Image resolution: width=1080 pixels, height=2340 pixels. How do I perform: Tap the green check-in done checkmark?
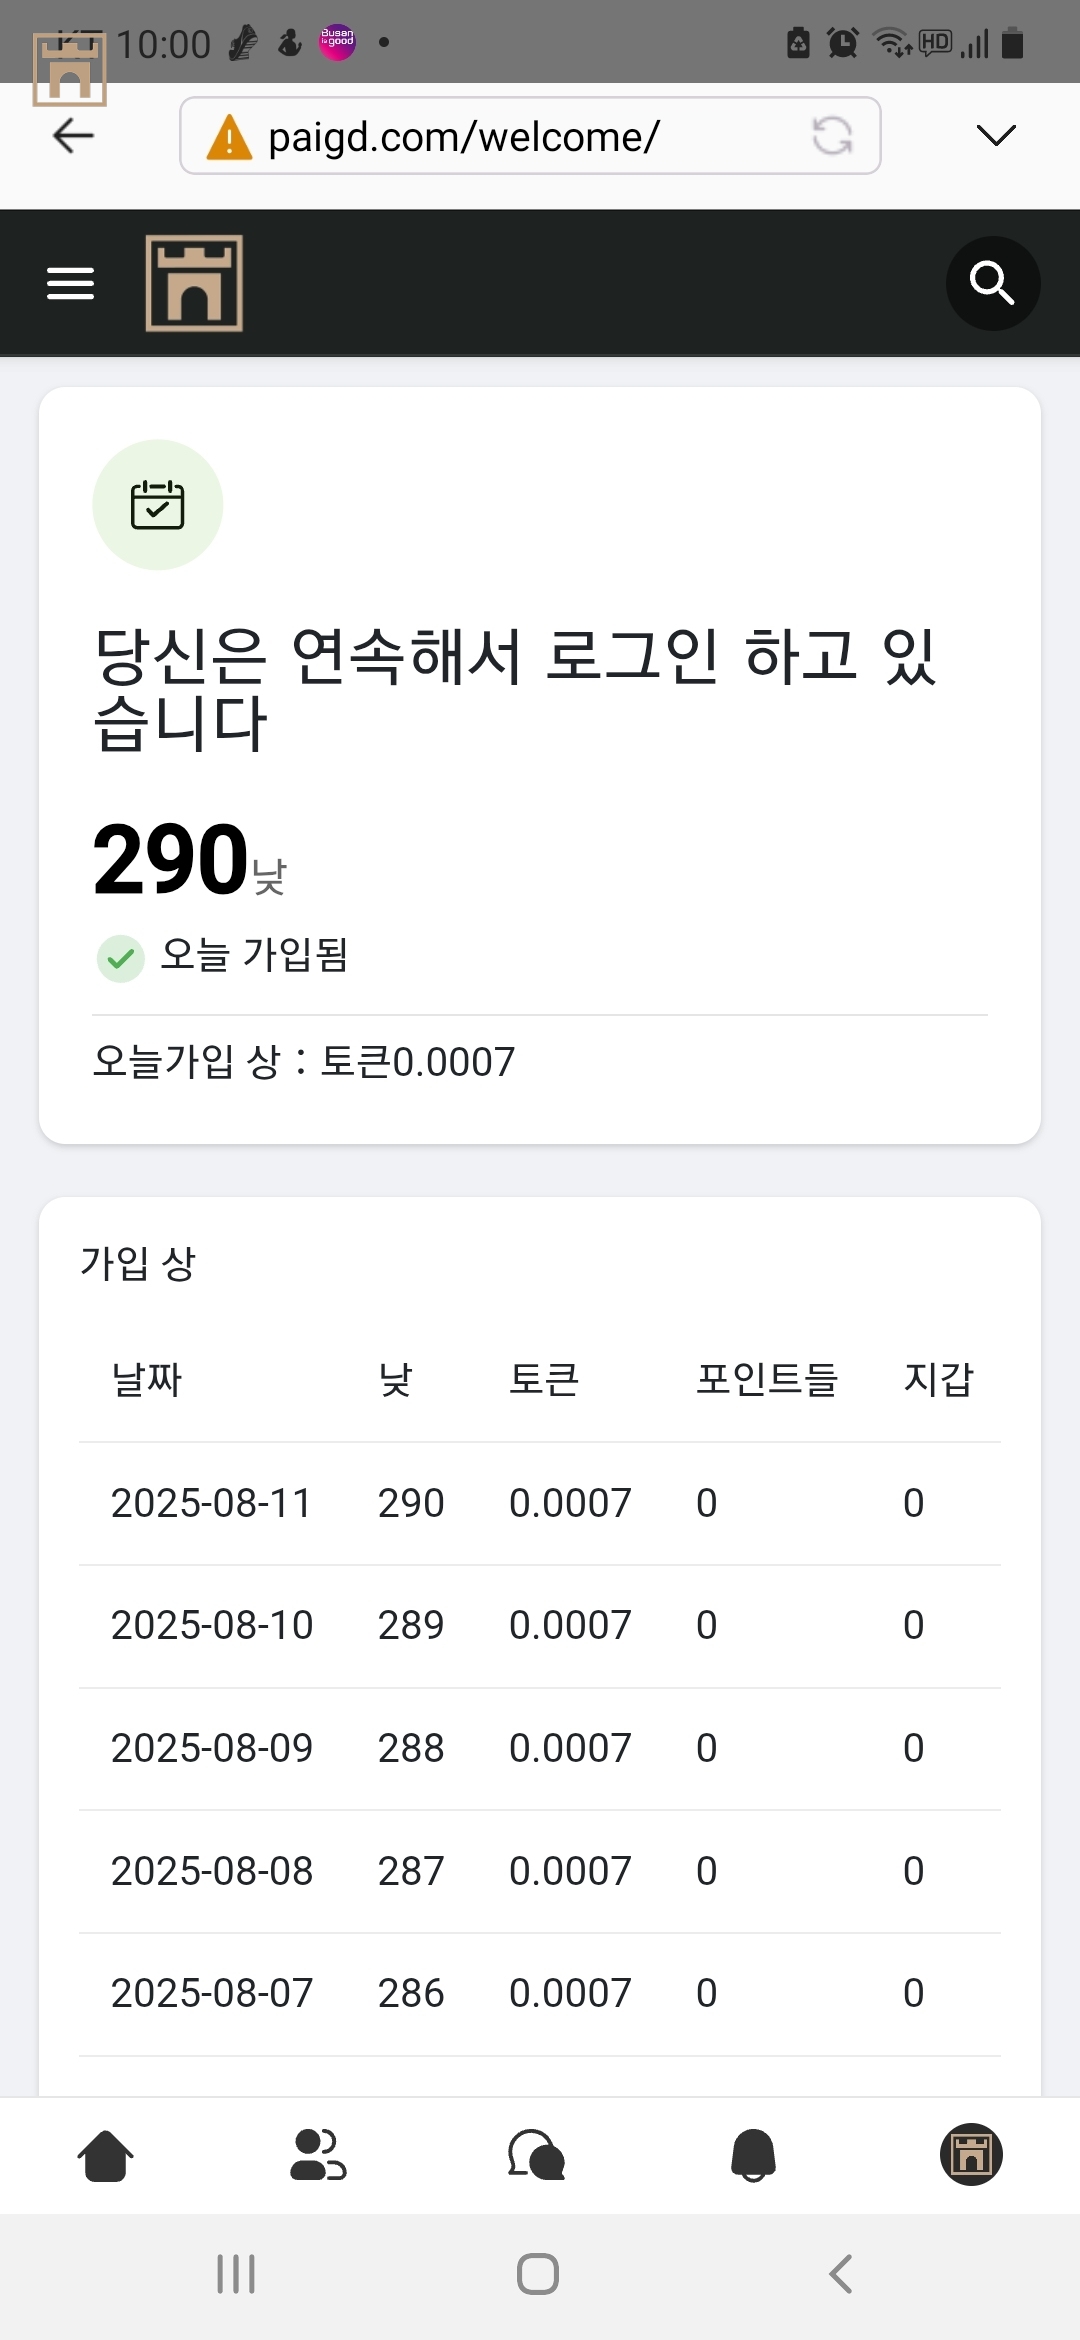(121, 959)
